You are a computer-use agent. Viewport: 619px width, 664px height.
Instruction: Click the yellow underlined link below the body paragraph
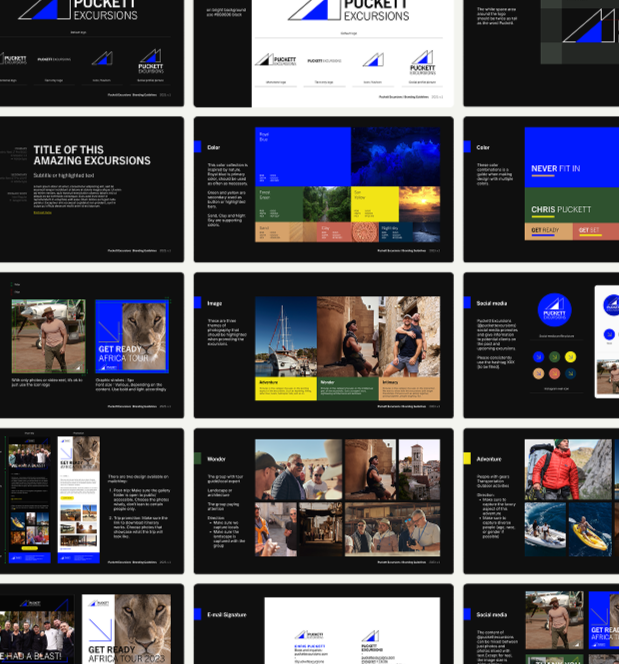click(42, 213)
